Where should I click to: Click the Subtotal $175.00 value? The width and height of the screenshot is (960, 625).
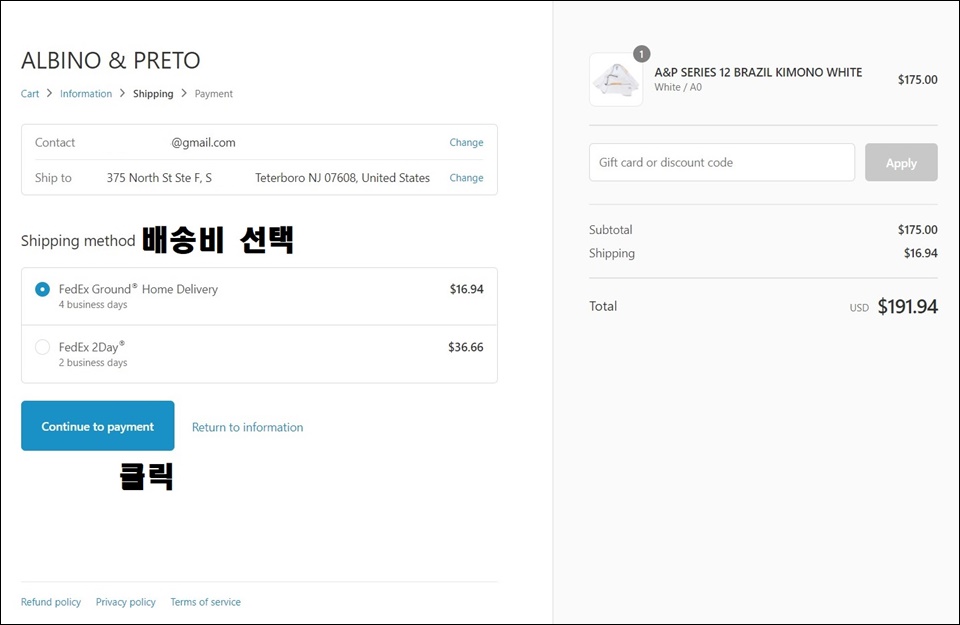coord(917,230)
